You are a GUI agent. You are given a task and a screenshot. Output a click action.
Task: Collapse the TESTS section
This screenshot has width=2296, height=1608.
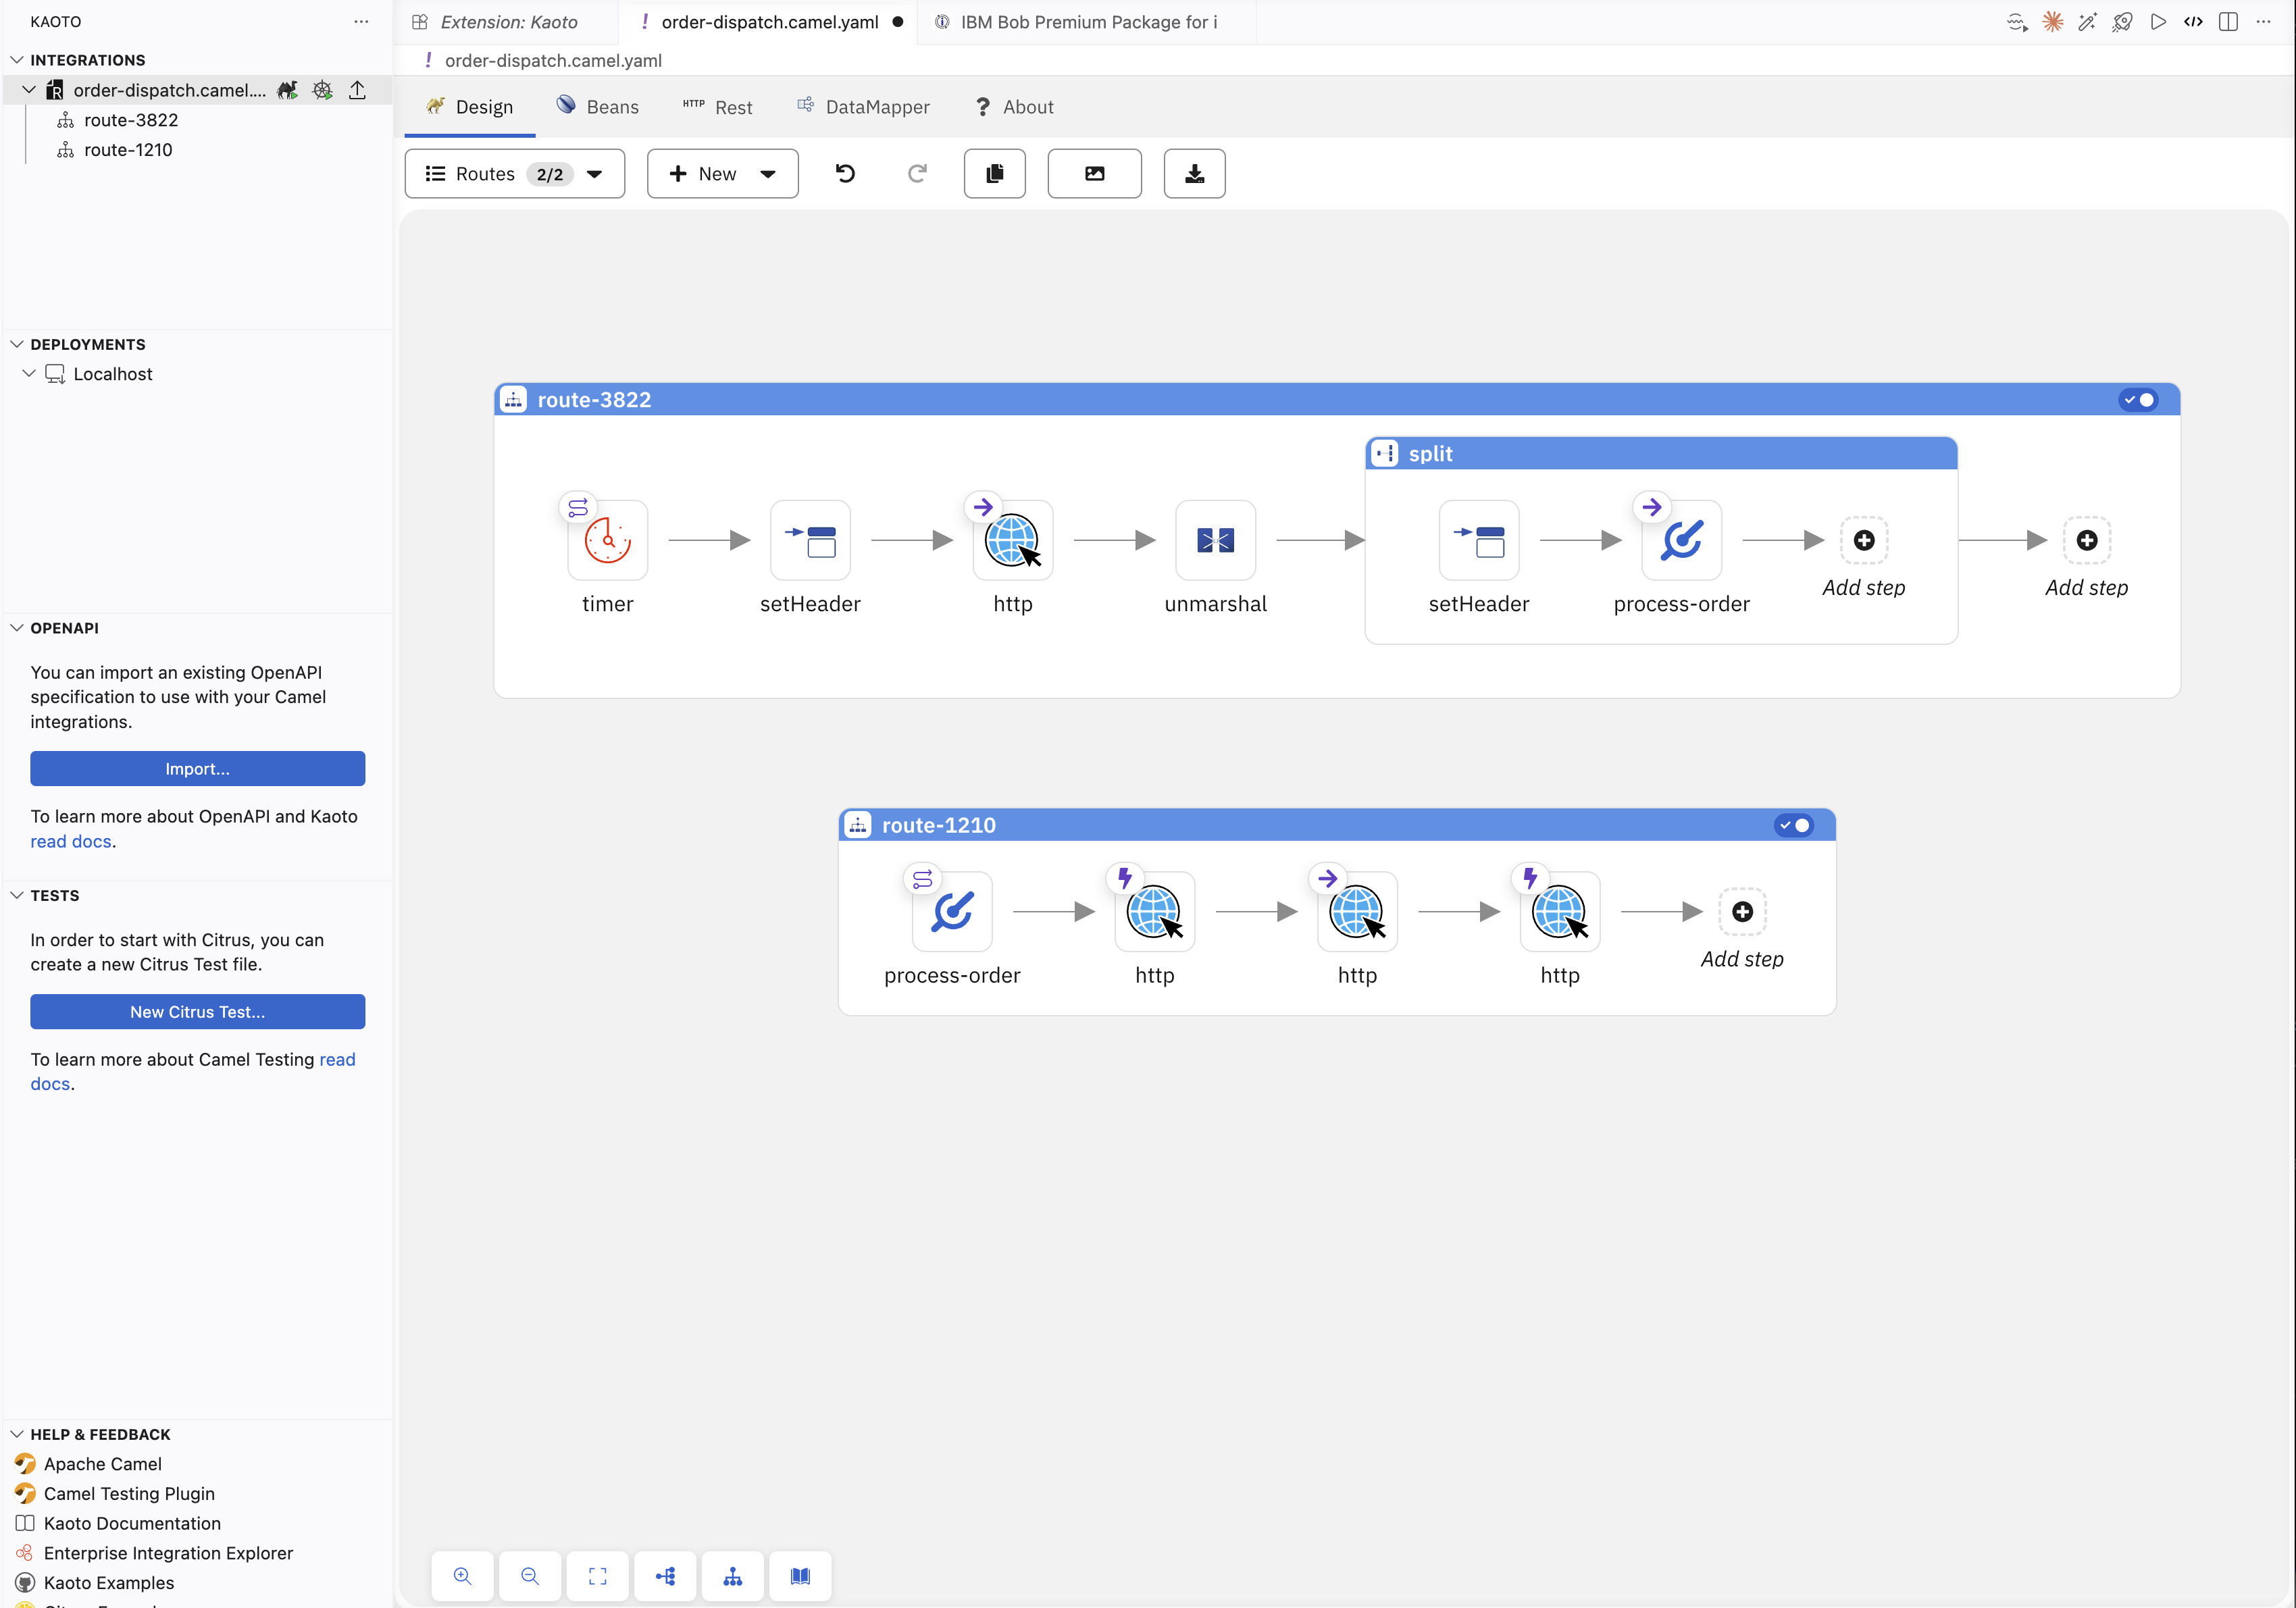click(17, 895)
